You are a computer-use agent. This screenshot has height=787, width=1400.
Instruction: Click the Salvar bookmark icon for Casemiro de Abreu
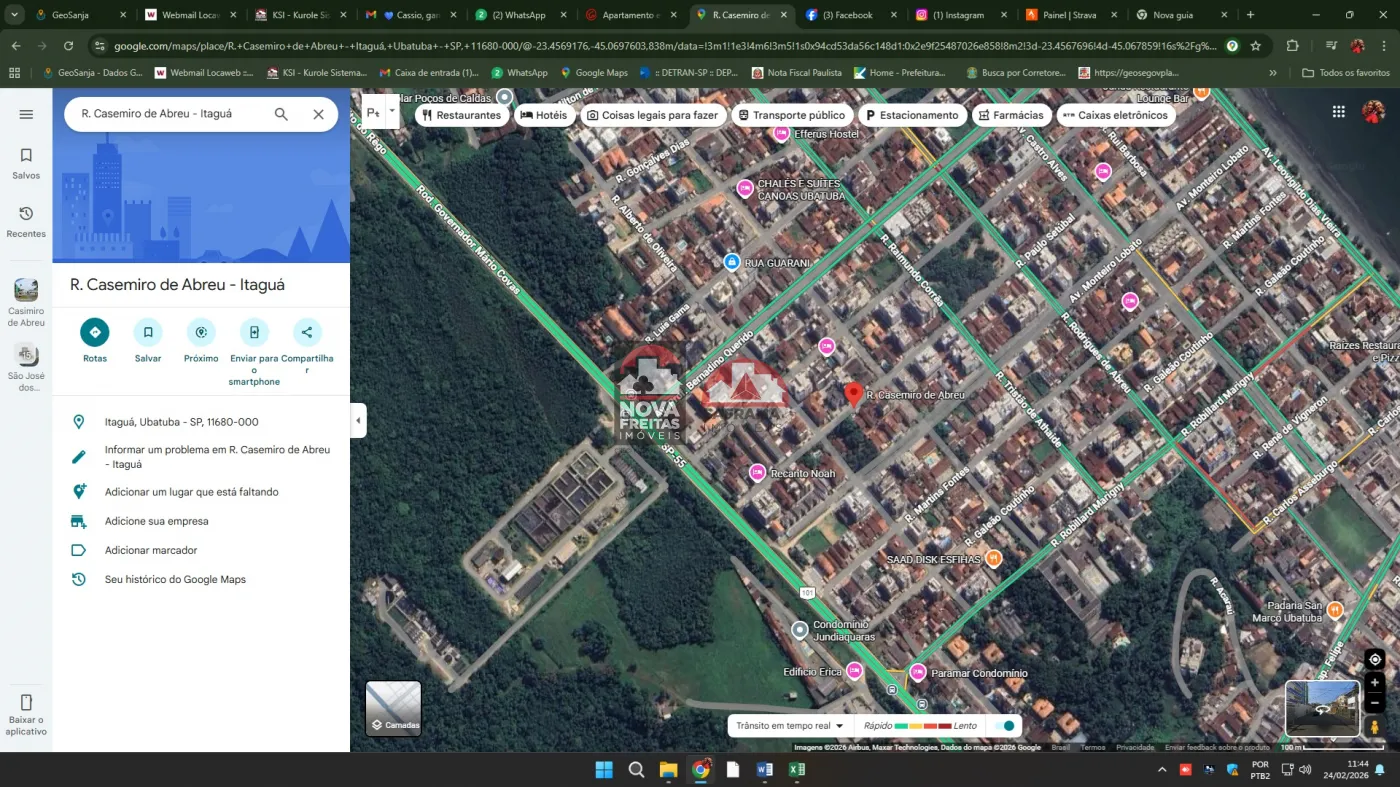[148, 332]
